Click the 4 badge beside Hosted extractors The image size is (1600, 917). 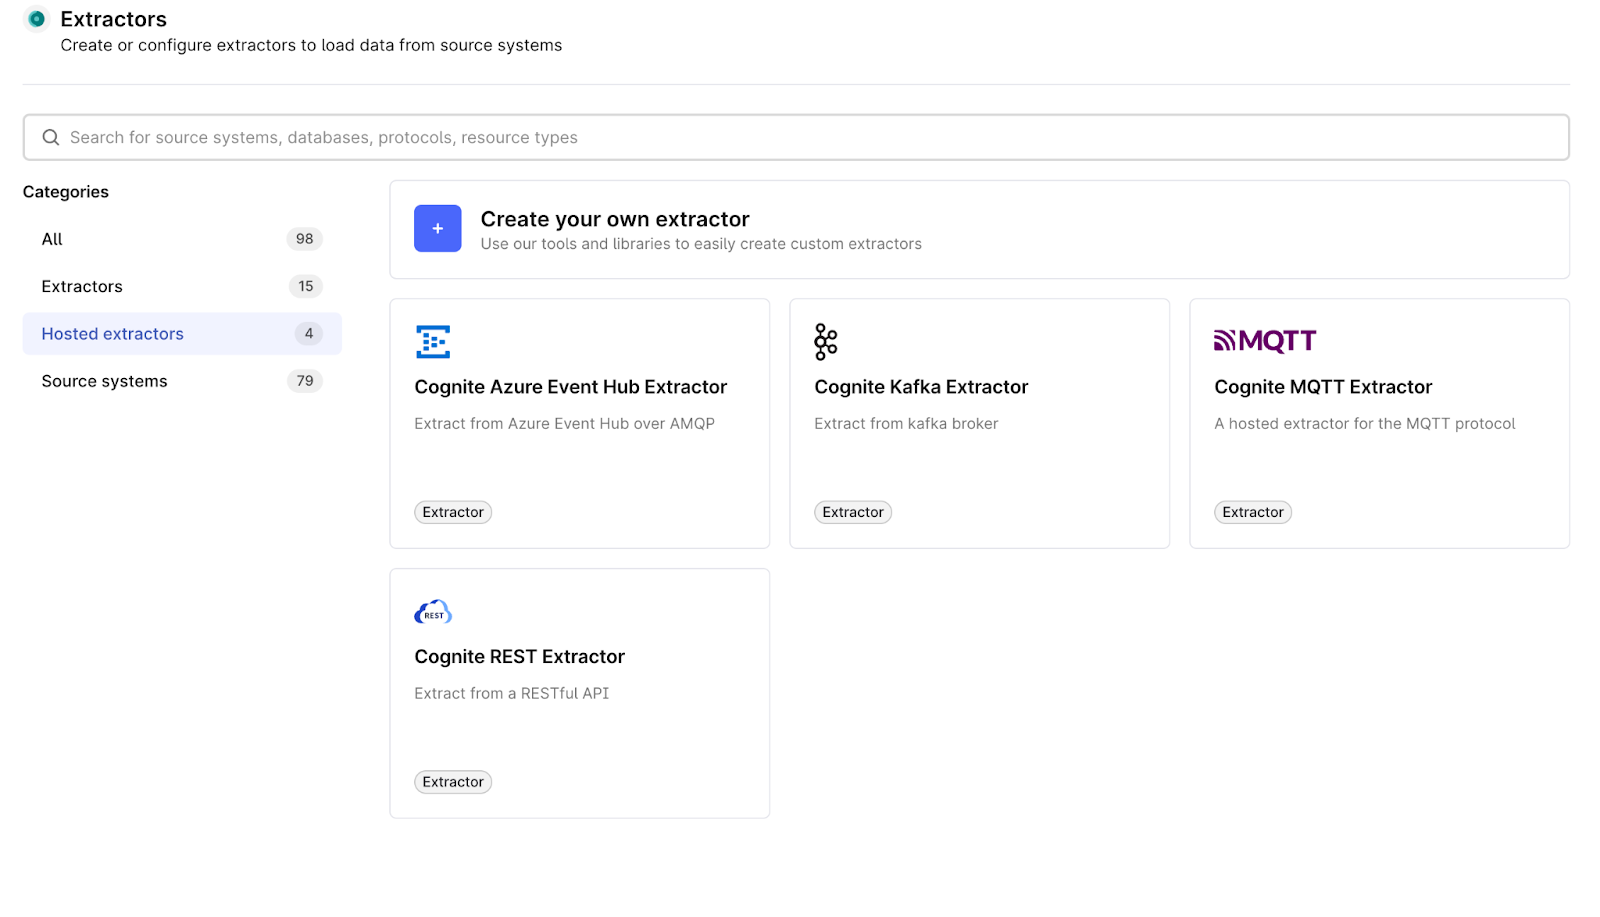[309, 334]
